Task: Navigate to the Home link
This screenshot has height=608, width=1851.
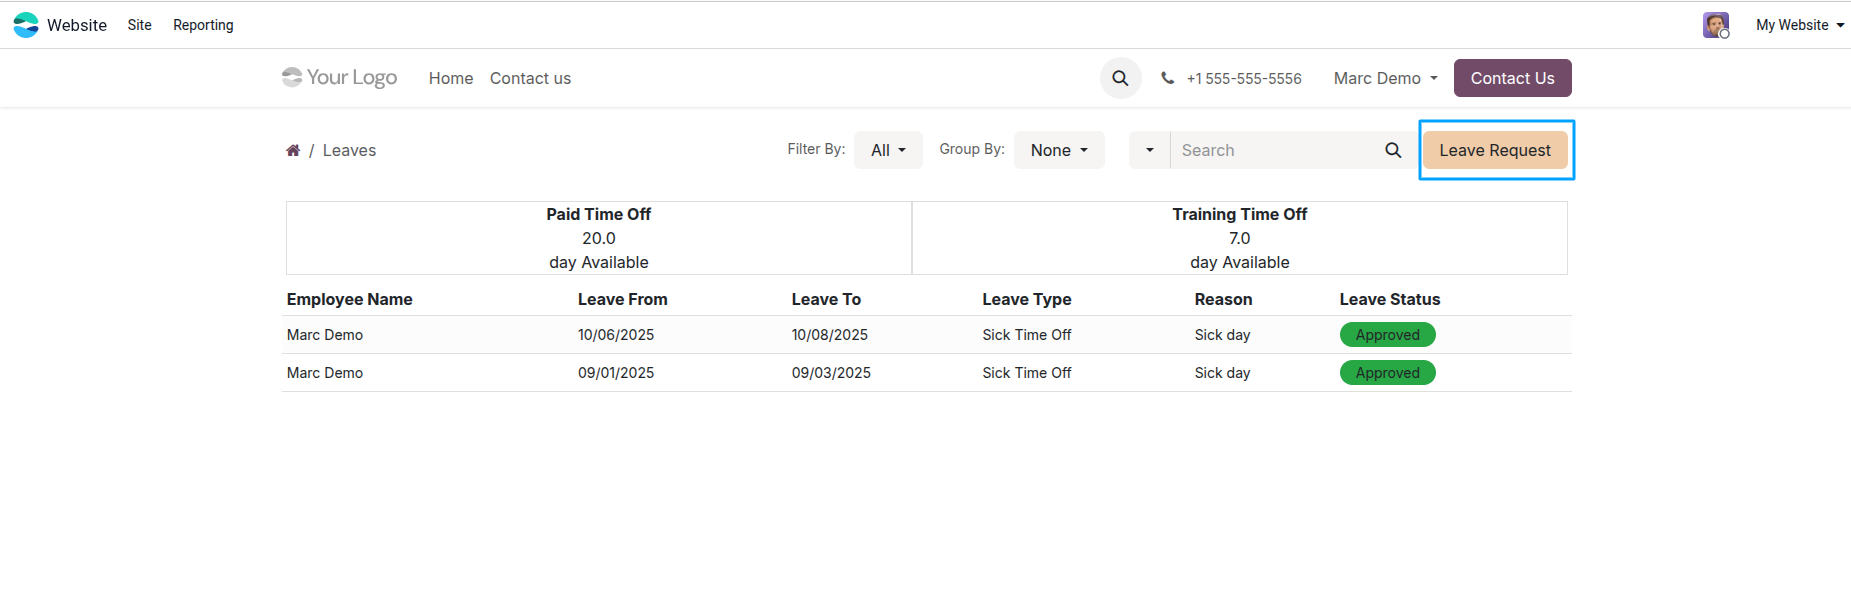Action: 451,78
